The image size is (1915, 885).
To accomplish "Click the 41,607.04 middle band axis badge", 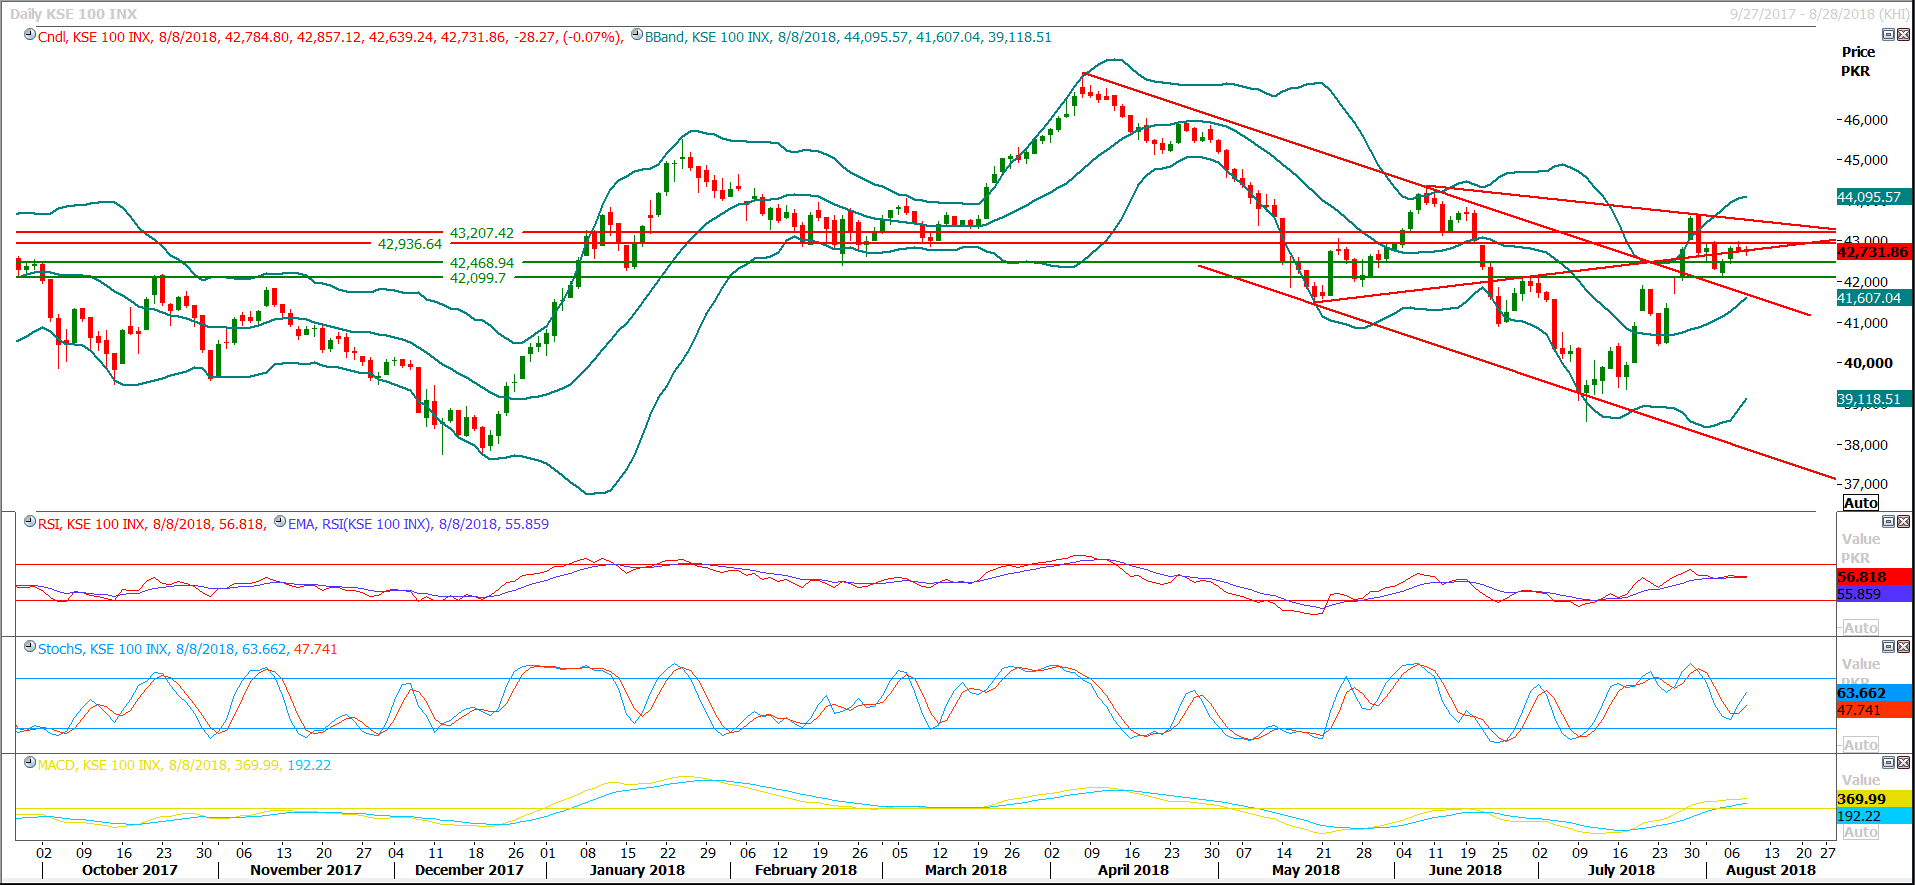I will coord(1874,298).
